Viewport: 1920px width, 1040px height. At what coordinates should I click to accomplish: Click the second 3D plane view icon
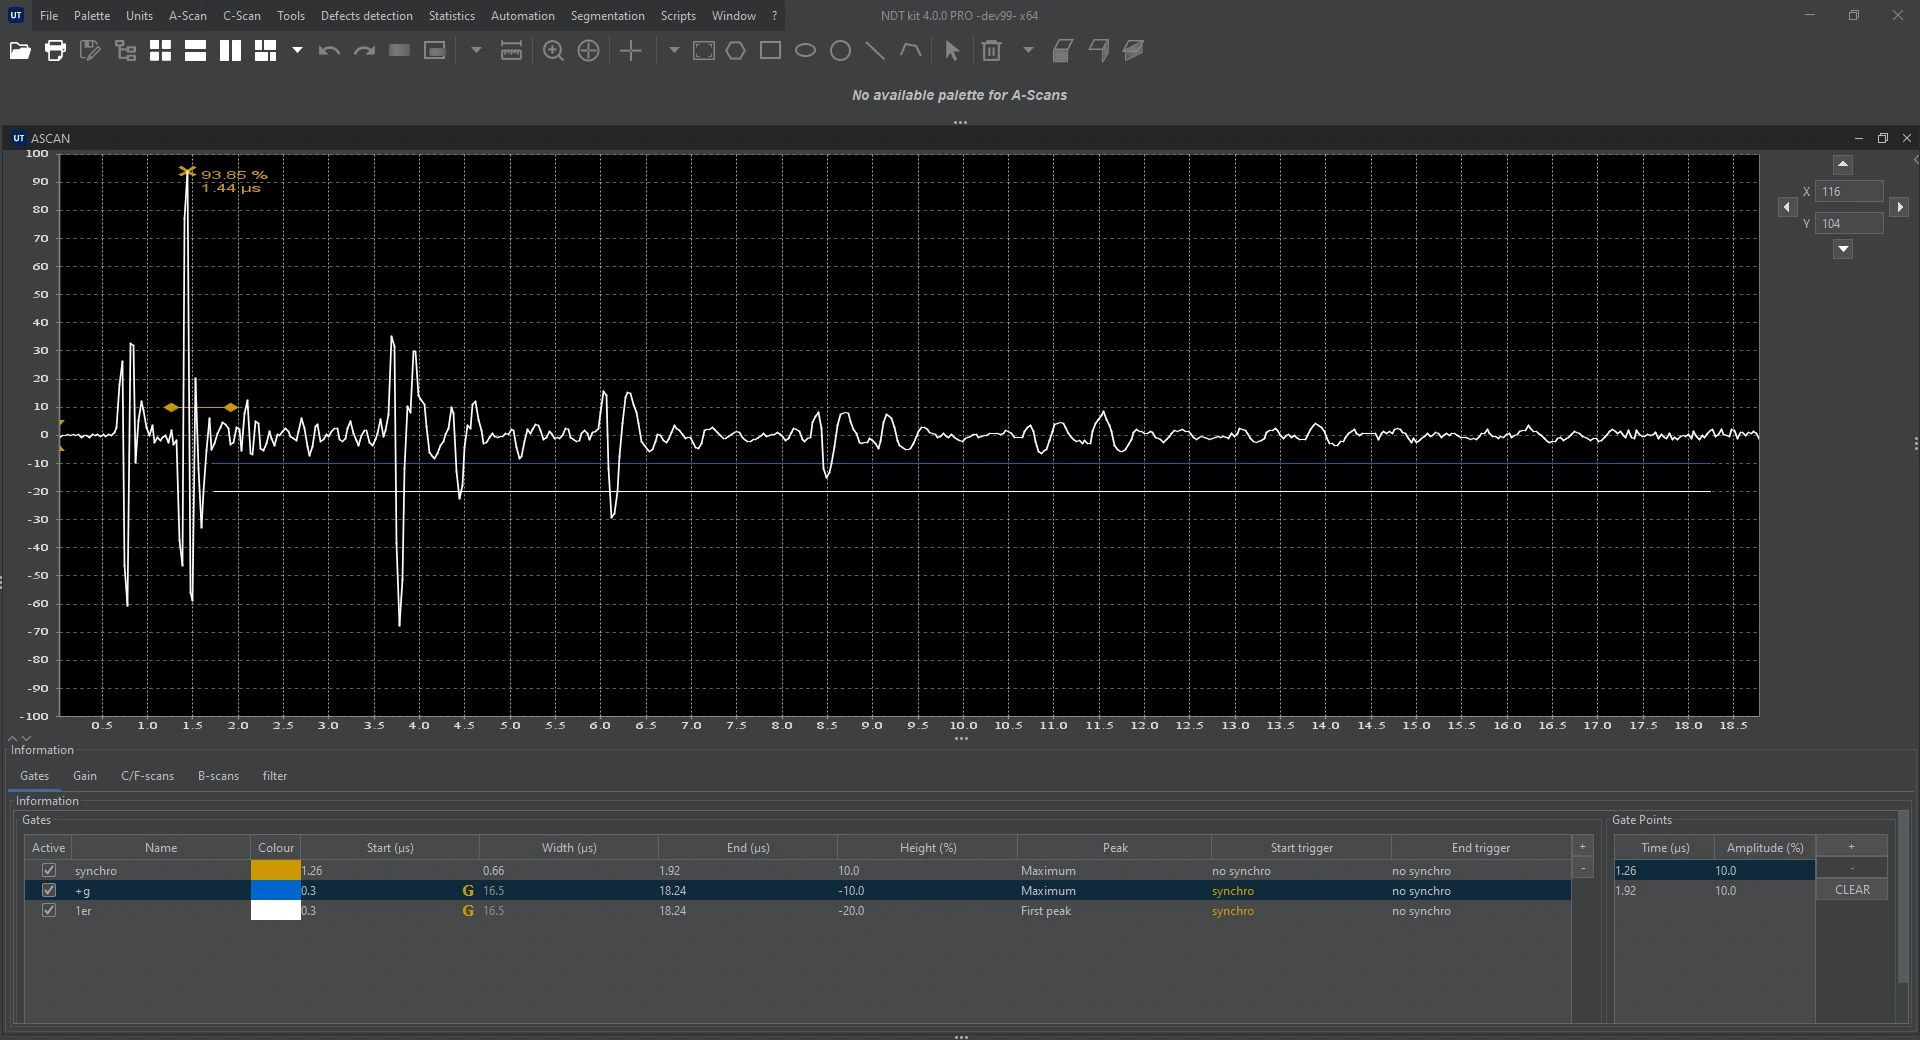point(1098,51)
